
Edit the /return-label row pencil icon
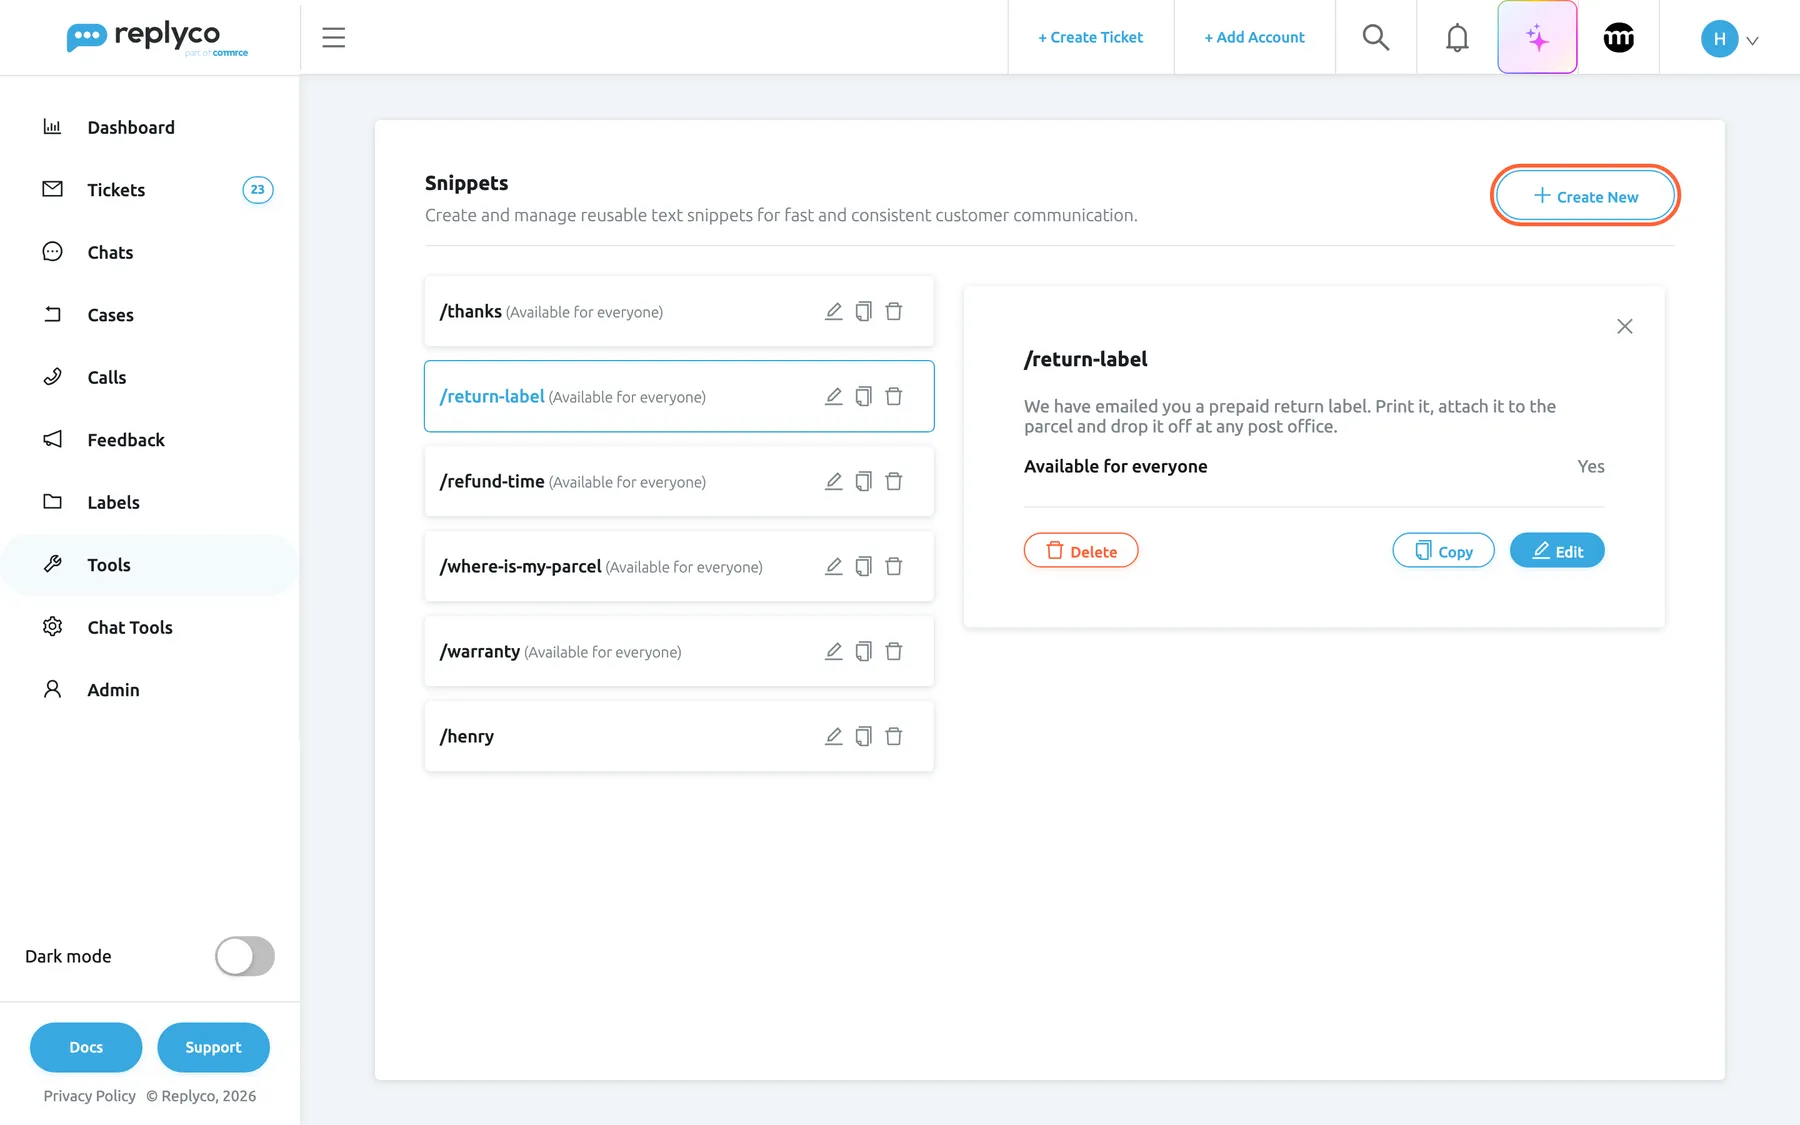click(833, 396)
